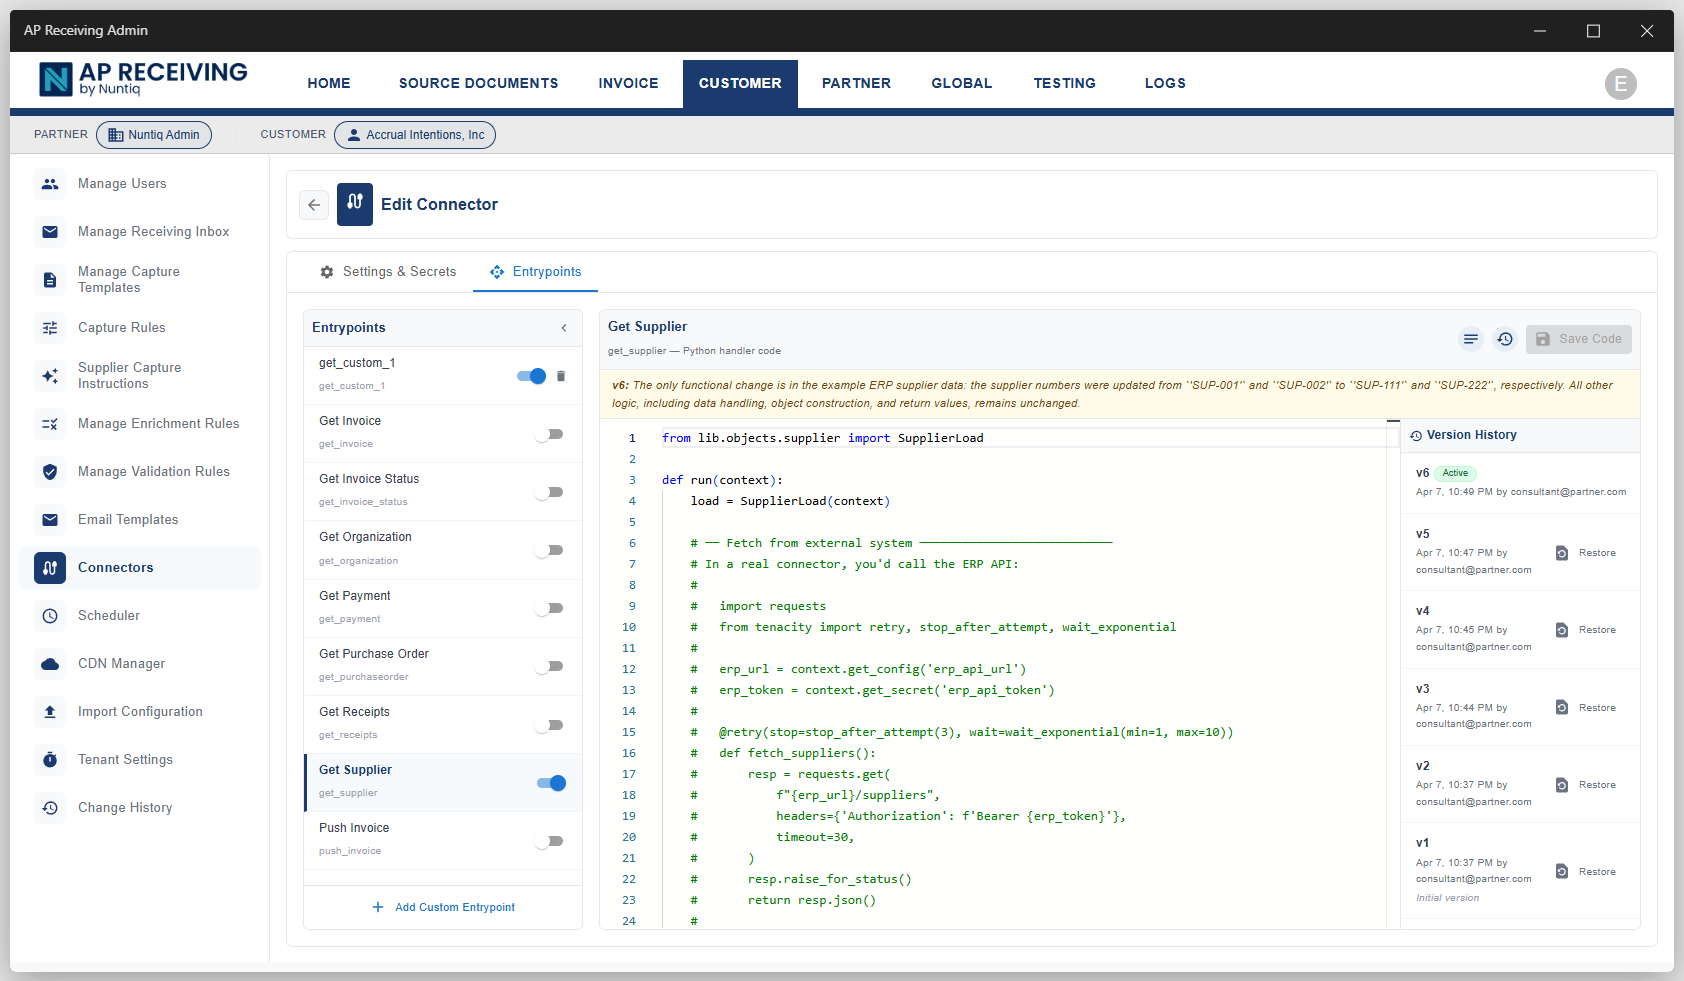
Task: Click the version history clock icon
Action: tap(1505, 339)
